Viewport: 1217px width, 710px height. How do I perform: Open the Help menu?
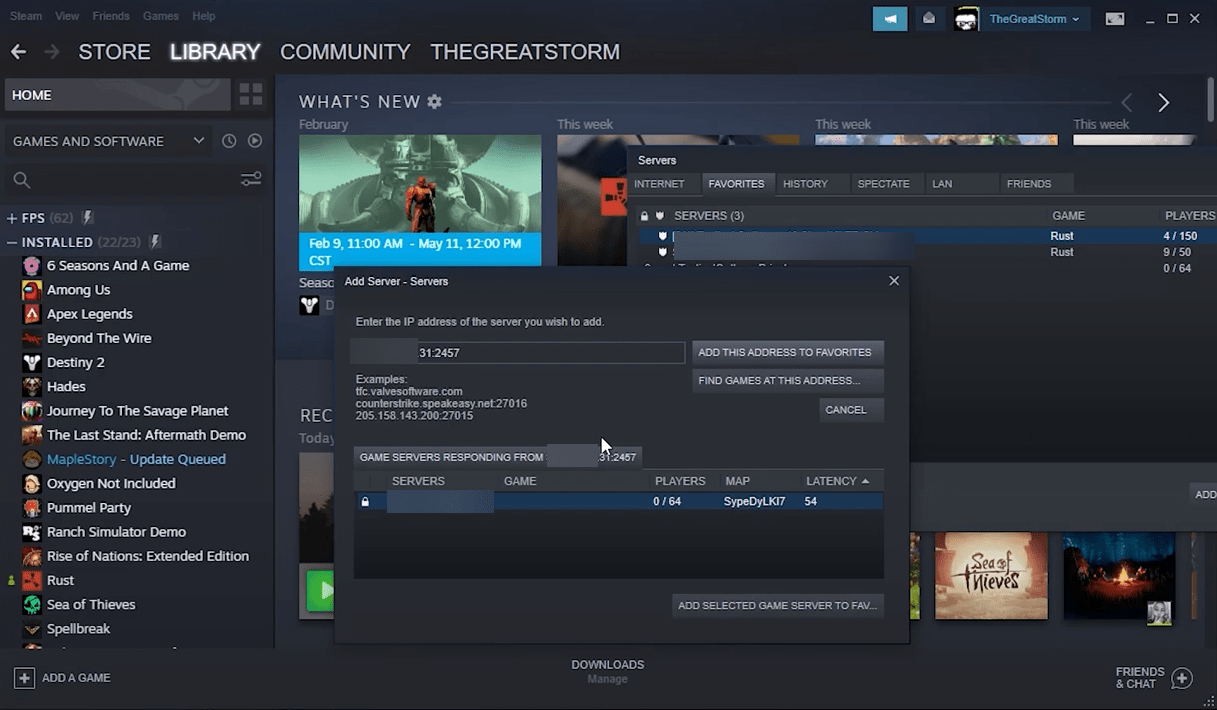click(203, 16)
